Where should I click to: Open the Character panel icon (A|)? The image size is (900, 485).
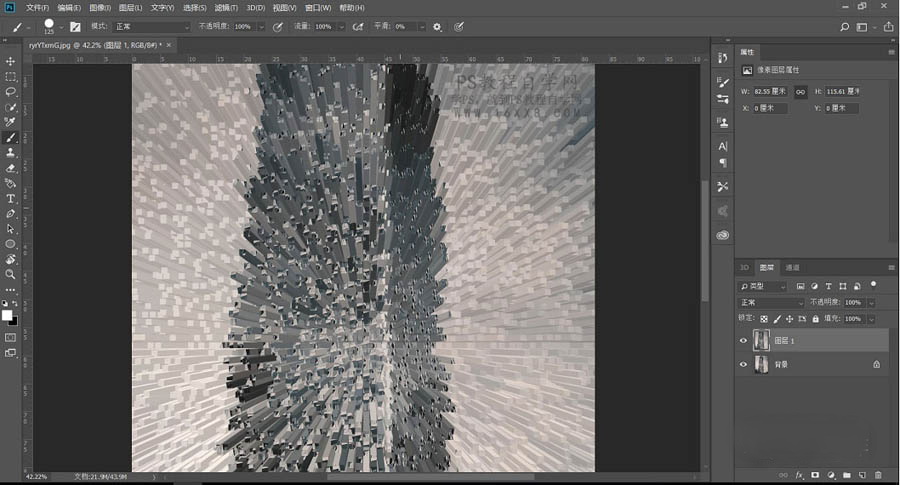click(723, 146)
